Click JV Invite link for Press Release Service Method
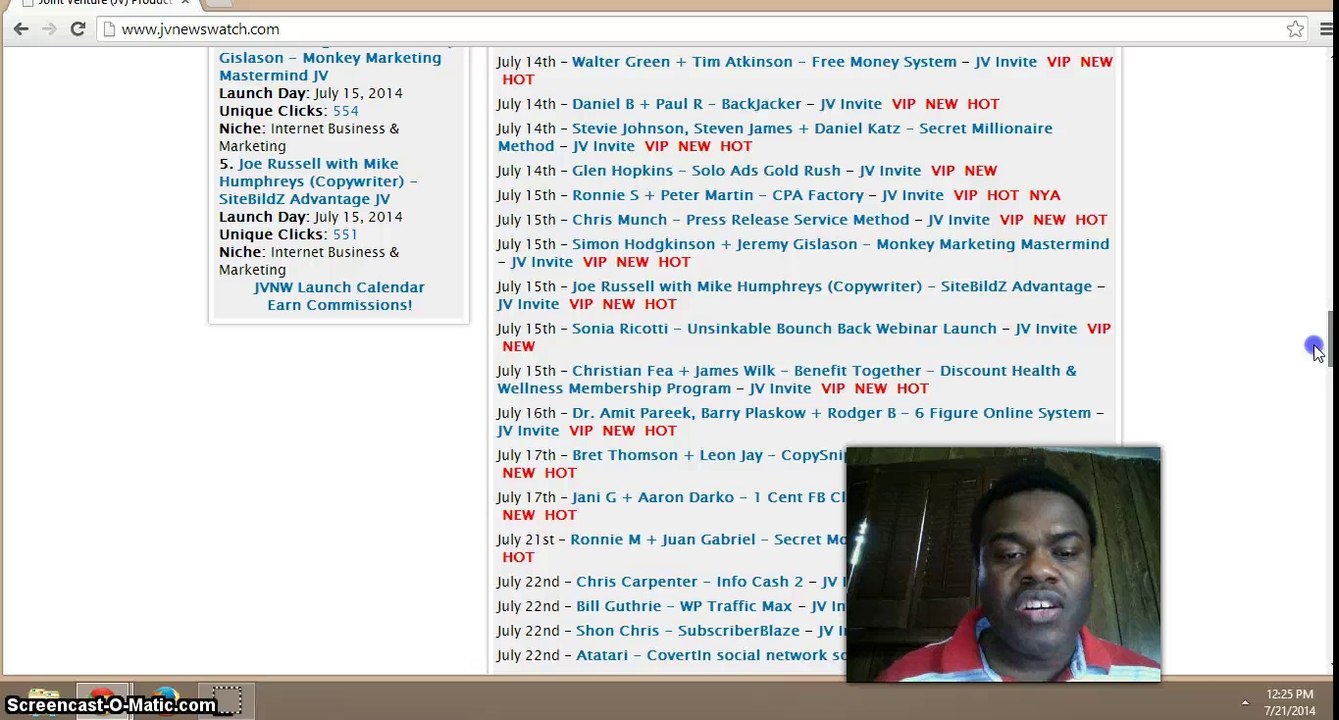This screenshot has width=1339, height=720. tap(958, 220)
